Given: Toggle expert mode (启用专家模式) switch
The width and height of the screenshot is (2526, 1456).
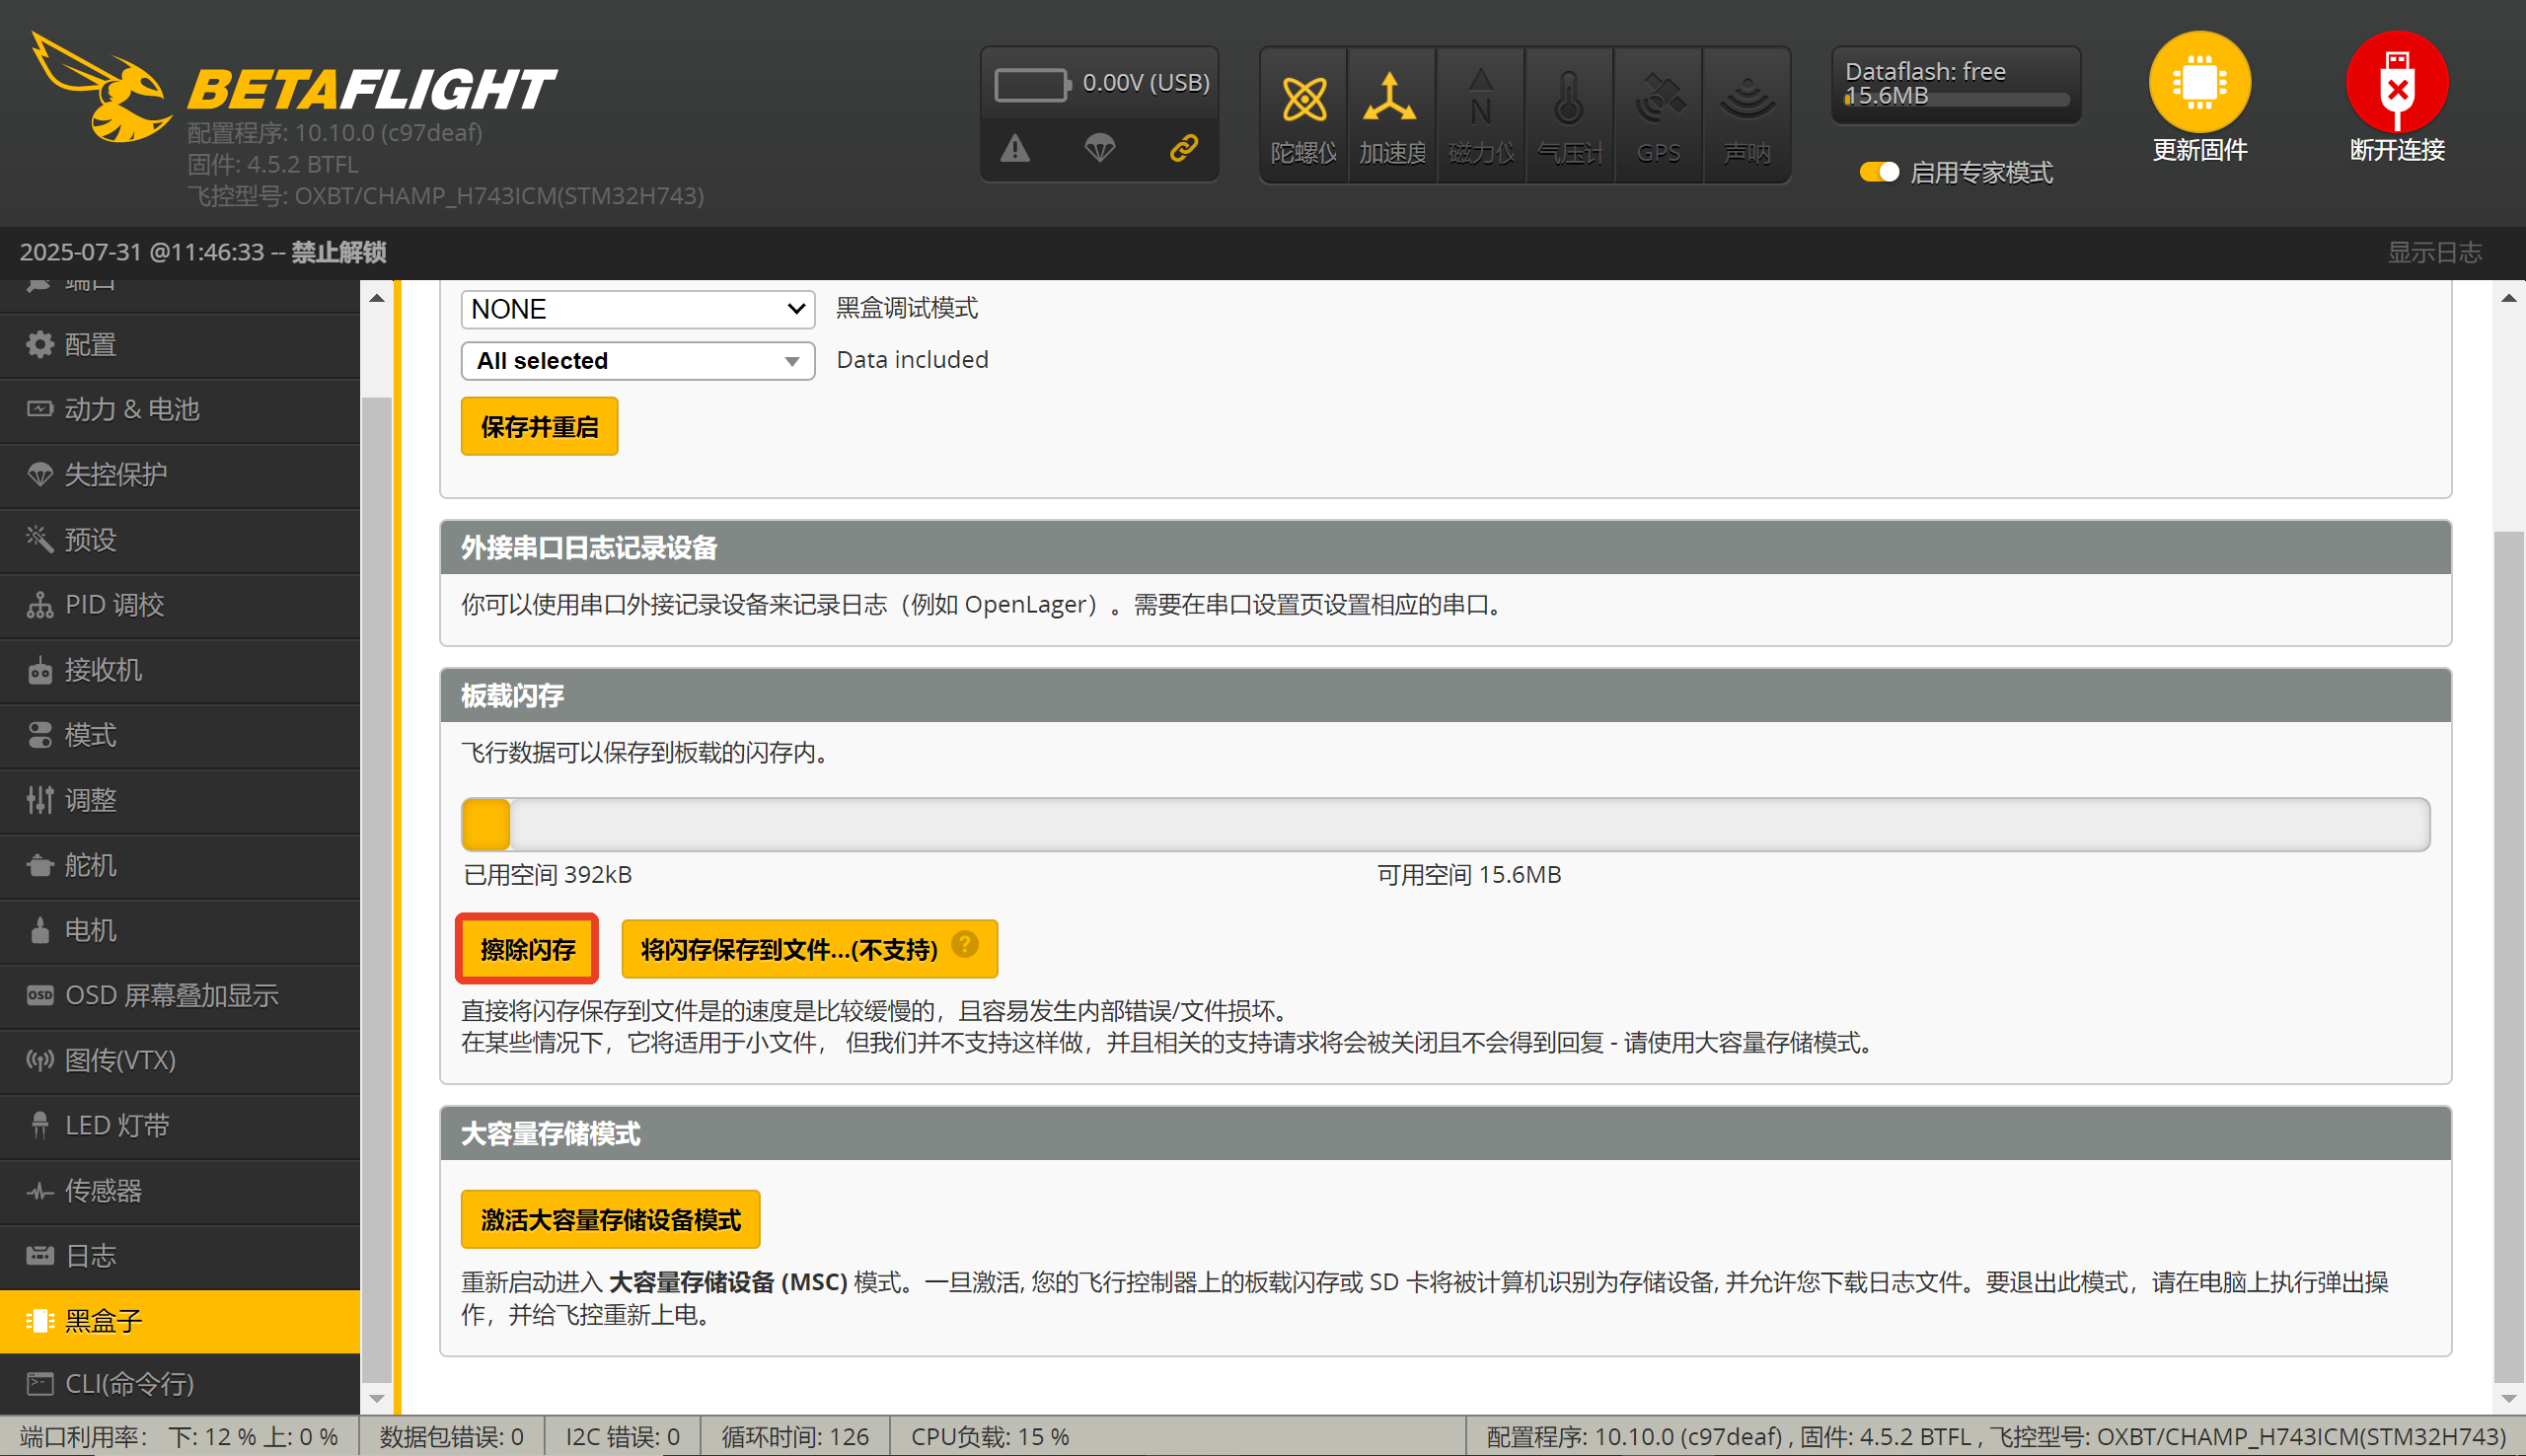Looking at the screenshot, I should click(1878, 172).
